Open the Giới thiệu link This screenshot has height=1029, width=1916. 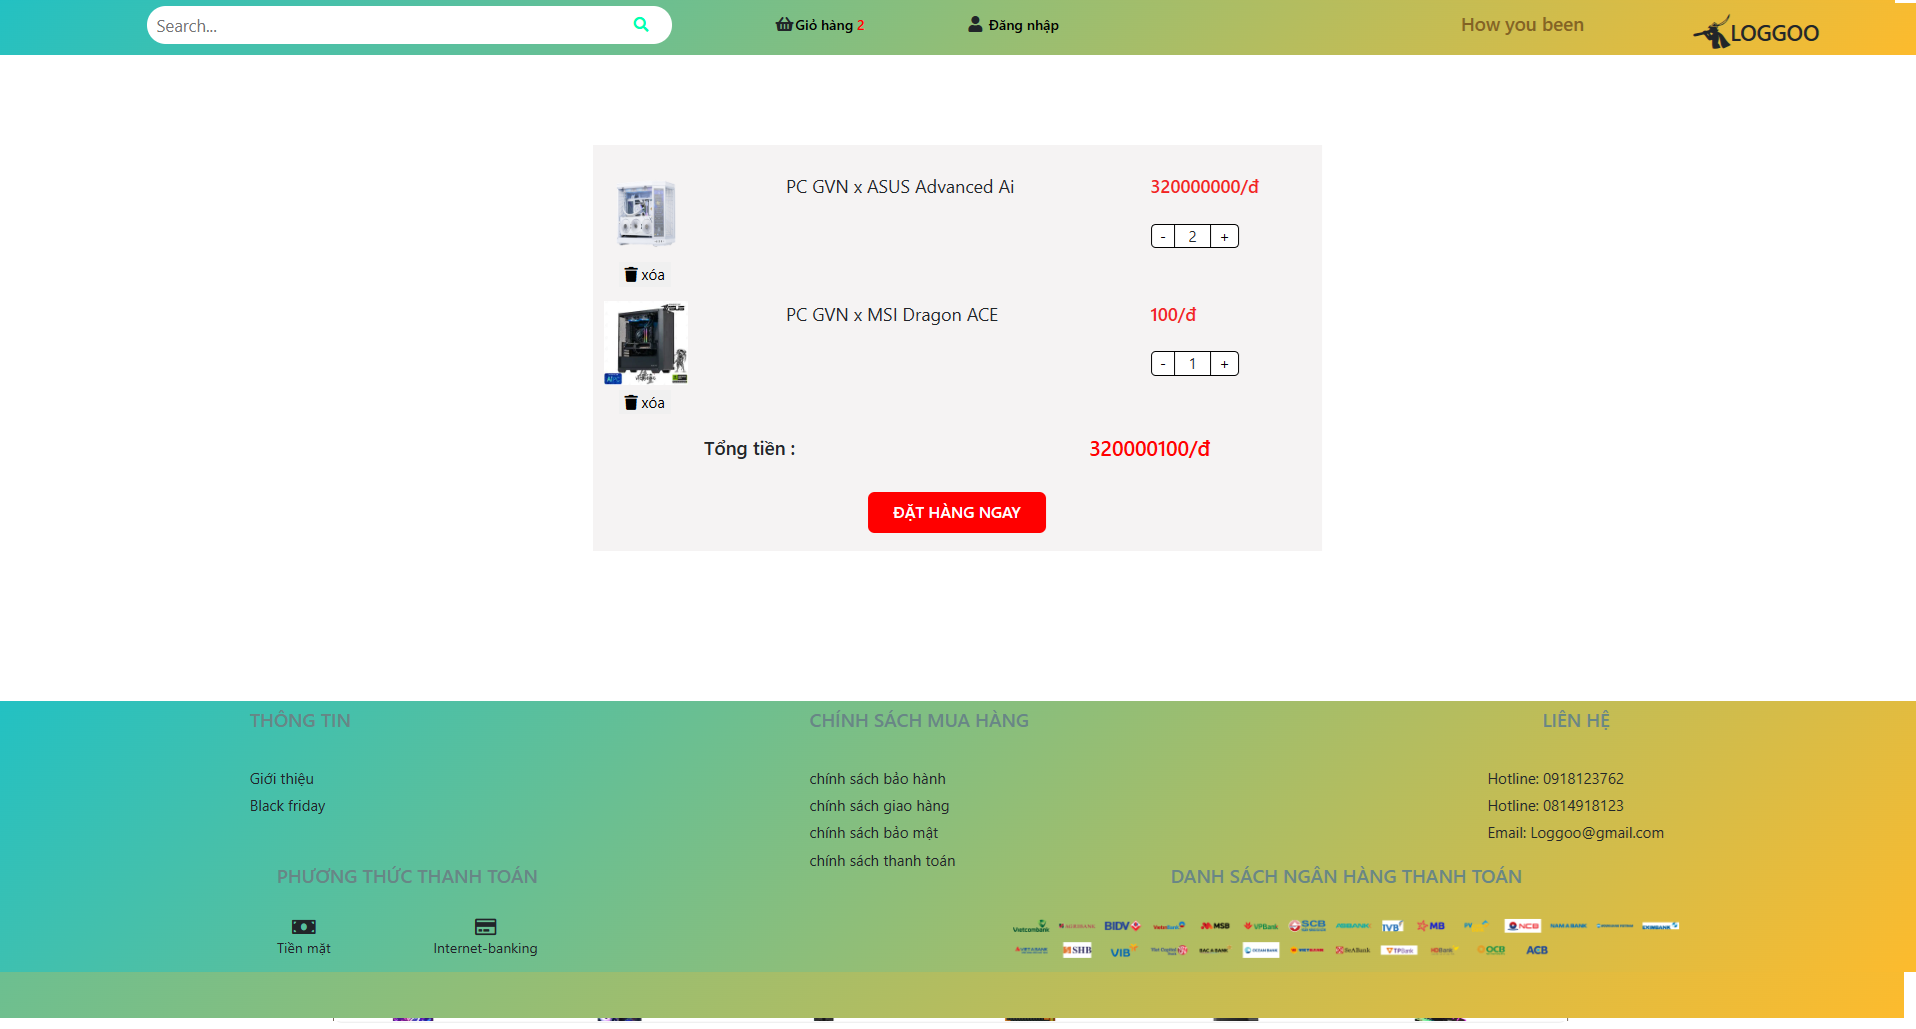click(281, 779)
